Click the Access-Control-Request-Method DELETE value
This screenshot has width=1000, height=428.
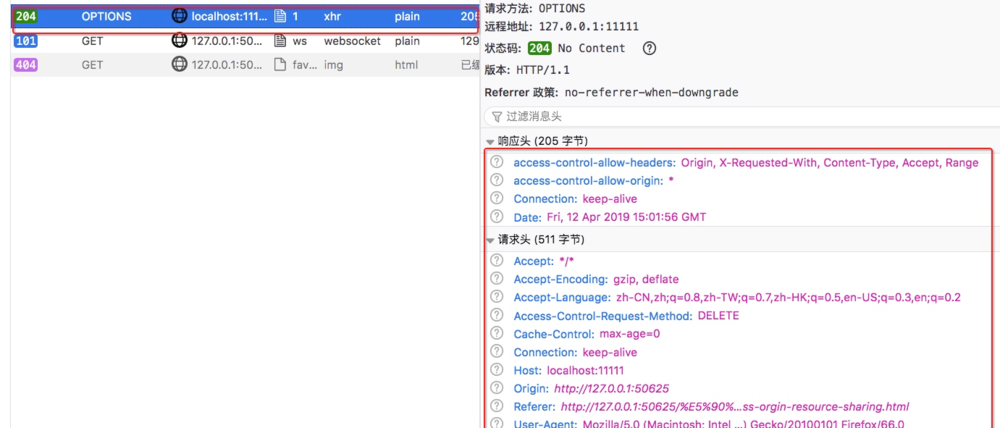[x=718, y=316]
